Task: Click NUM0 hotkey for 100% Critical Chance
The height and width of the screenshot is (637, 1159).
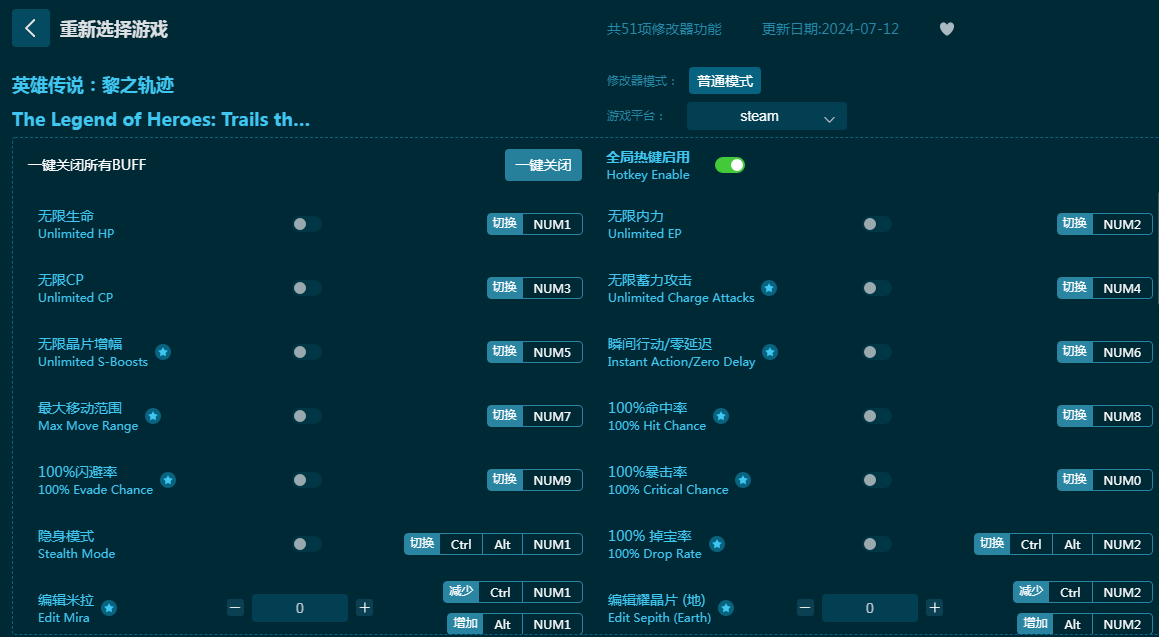Action: [x=1122, y=480]
